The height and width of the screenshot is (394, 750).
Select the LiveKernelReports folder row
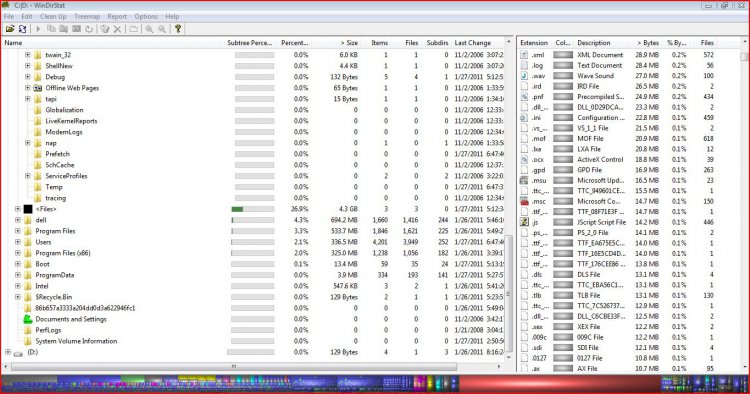coord(71,121)
